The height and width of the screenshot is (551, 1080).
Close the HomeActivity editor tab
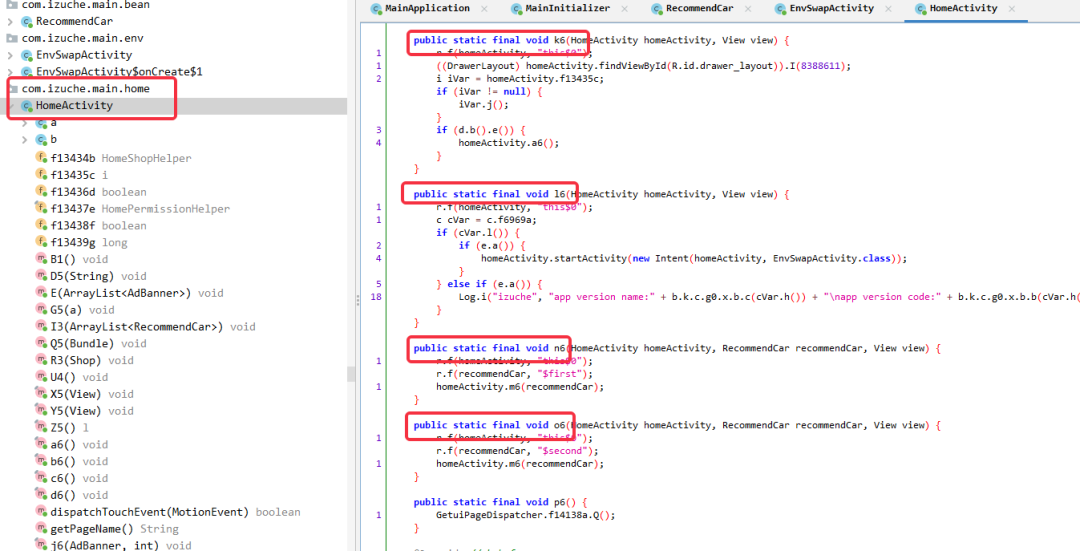(1013, 8)
